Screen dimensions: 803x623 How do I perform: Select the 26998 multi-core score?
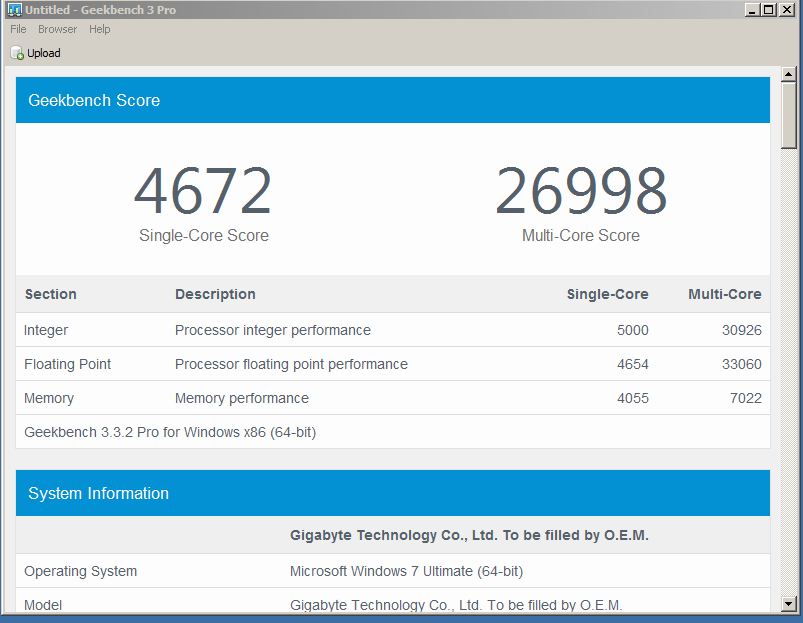tap(581, 190)
